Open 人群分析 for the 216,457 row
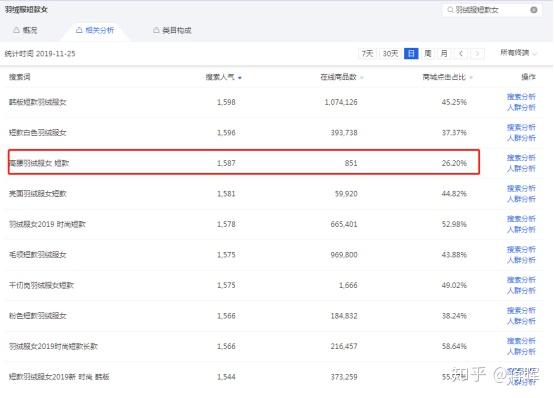554x398 pixels. [521, 352]
